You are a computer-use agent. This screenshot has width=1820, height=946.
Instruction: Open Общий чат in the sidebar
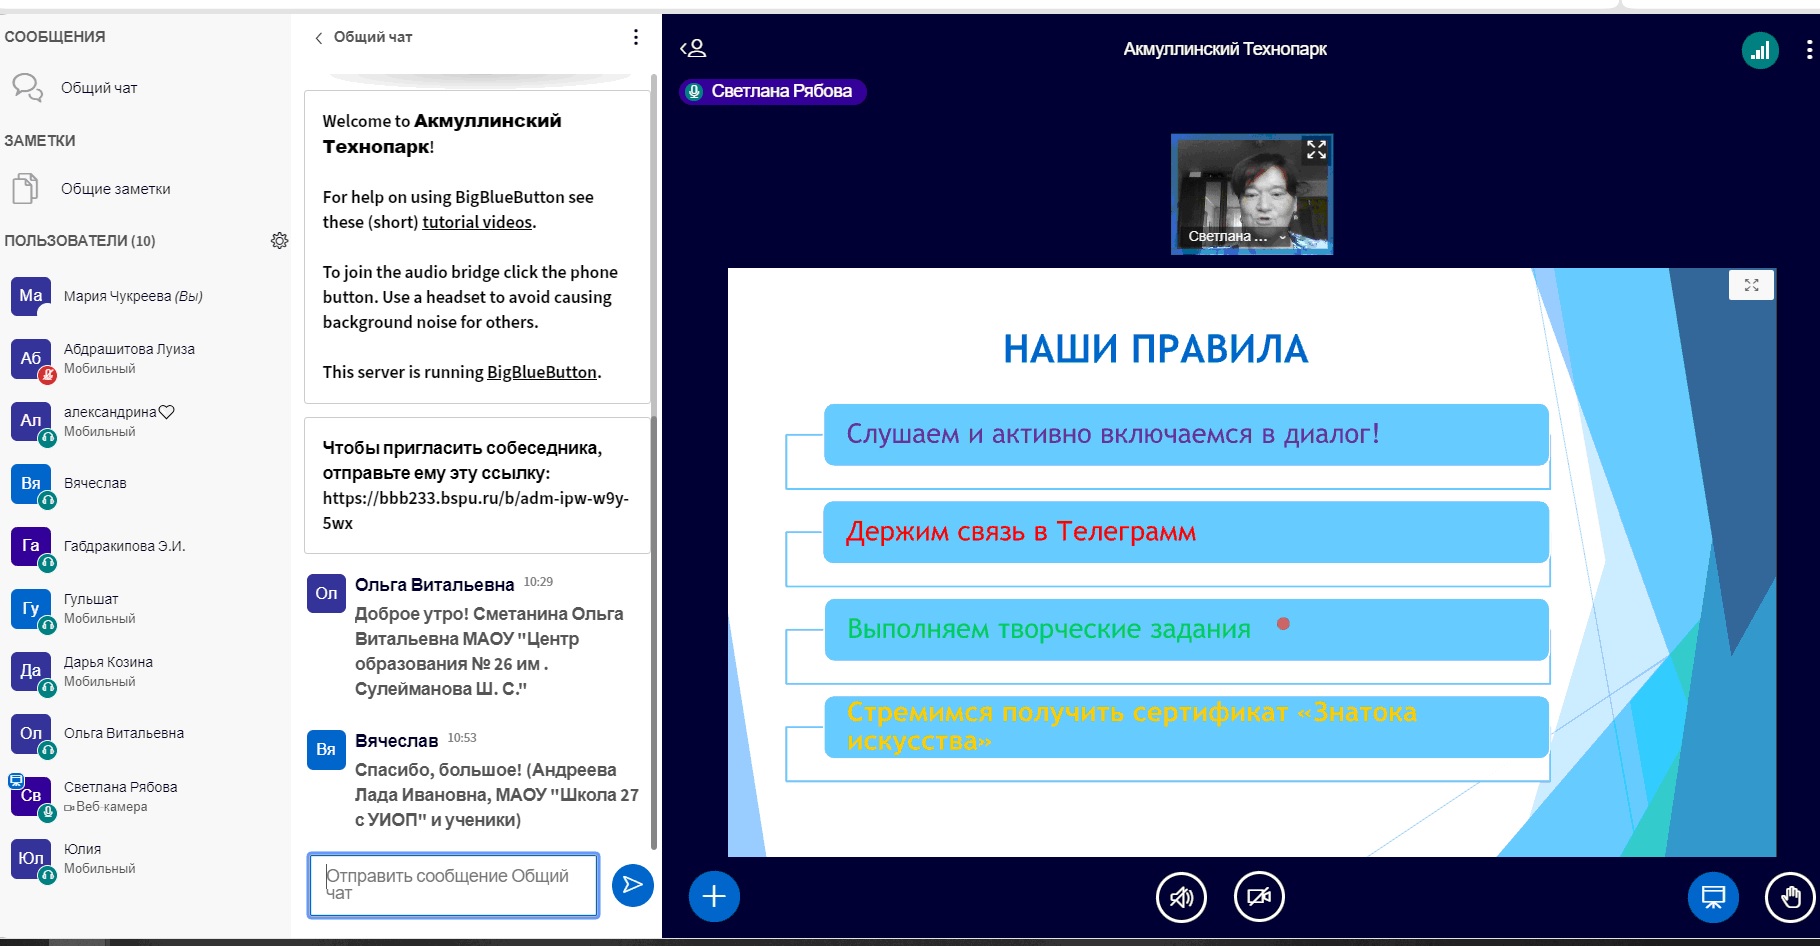pyautogui.click(x=99, y=88)
